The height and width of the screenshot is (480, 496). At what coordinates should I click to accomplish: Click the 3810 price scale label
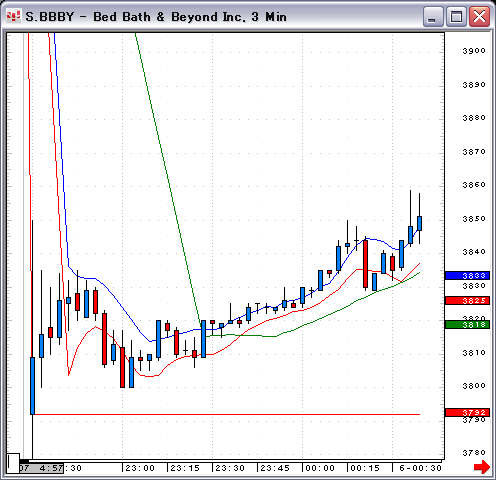point(474,353)
